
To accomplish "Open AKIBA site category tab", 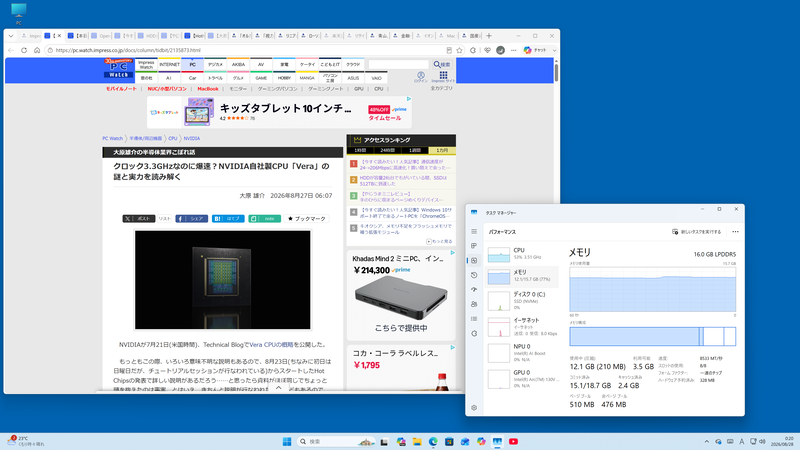I will 238,65.
